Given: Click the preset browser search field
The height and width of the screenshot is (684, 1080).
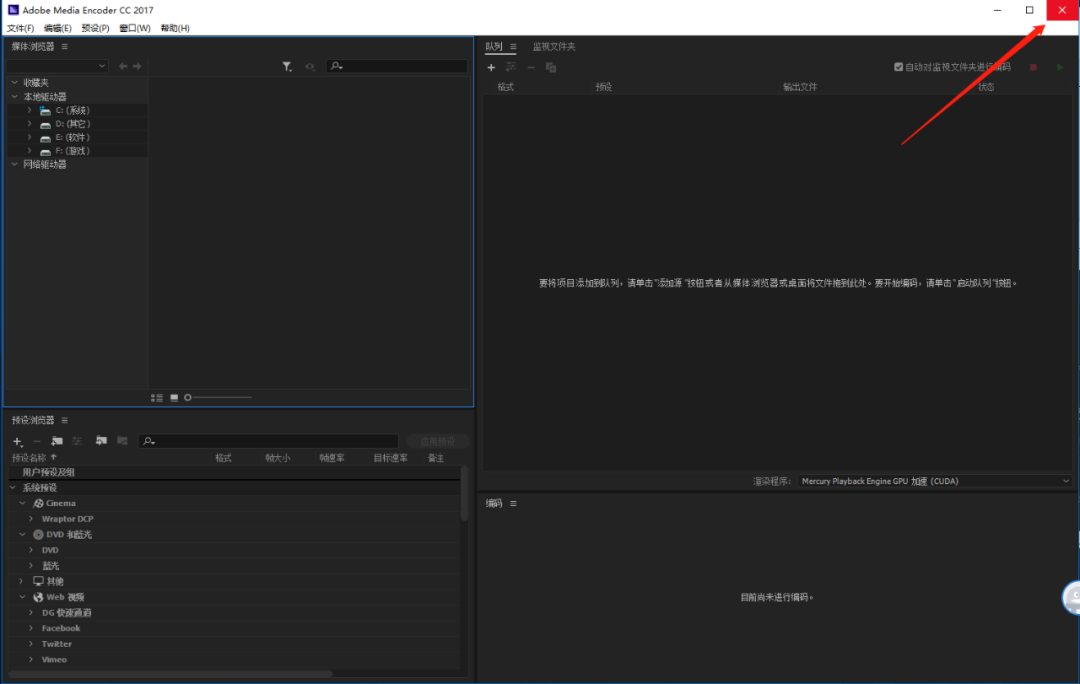Looking at the screenshot, I should pos(269,441).
